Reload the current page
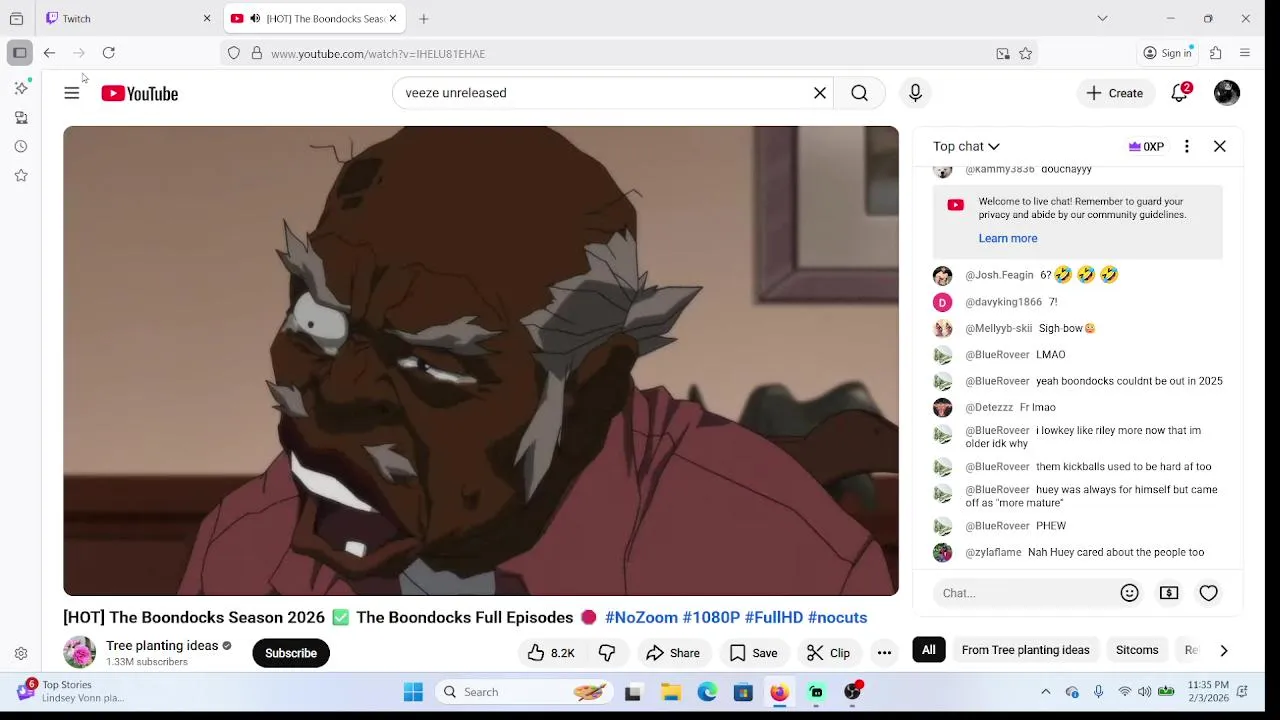The image size is (1280, 720). 109,53
